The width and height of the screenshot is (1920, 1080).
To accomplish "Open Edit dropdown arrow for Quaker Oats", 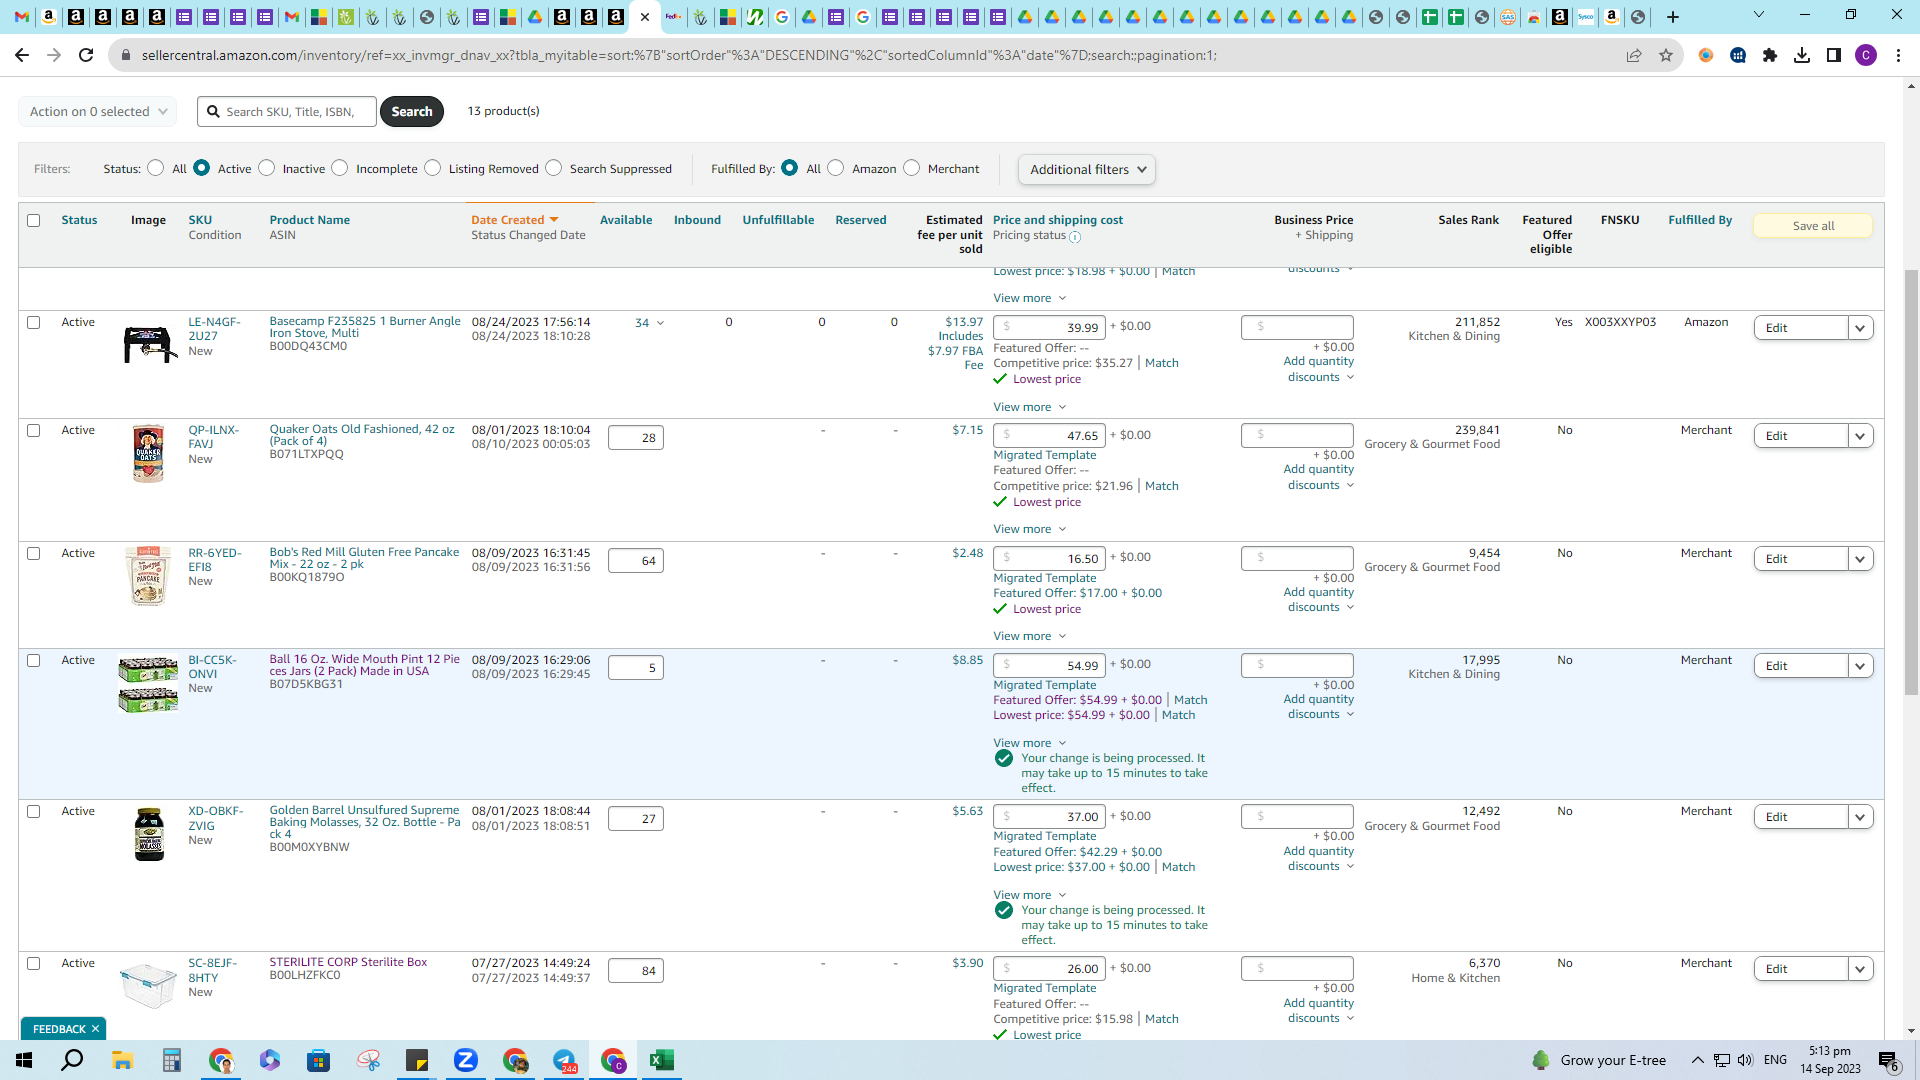I will pos(1860,436).
